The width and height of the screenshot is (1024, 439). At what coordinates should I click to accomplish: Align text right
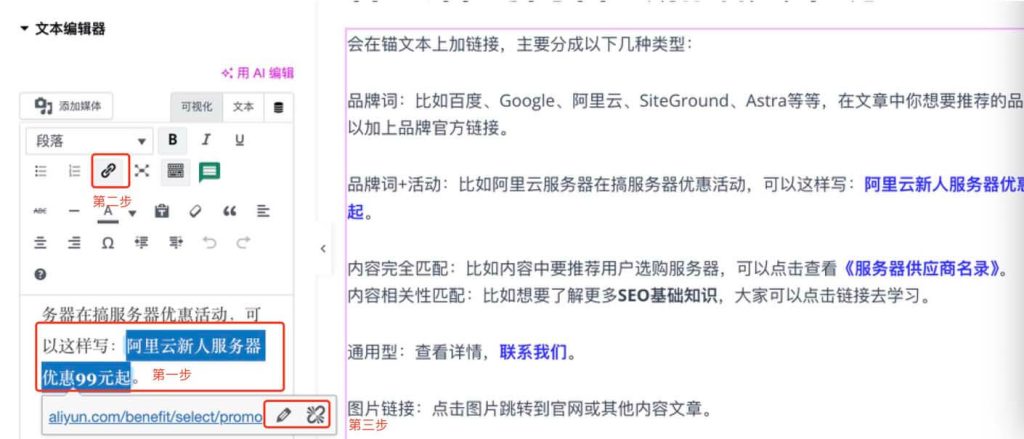point(74,243)
